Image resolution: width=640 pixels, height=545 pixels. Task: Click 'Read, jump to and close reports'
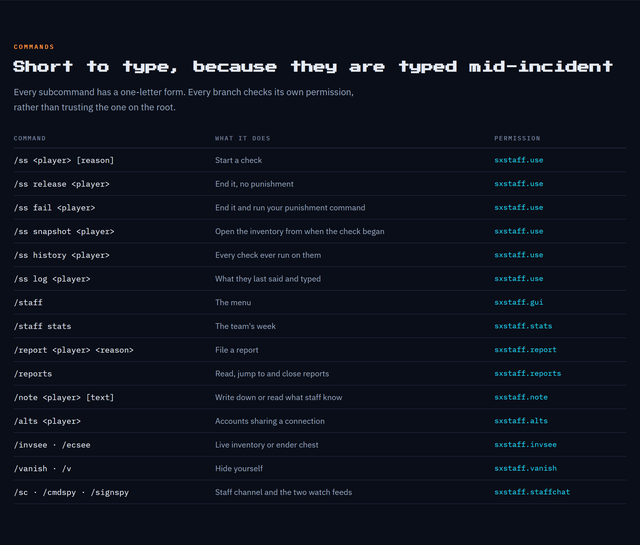272,373
